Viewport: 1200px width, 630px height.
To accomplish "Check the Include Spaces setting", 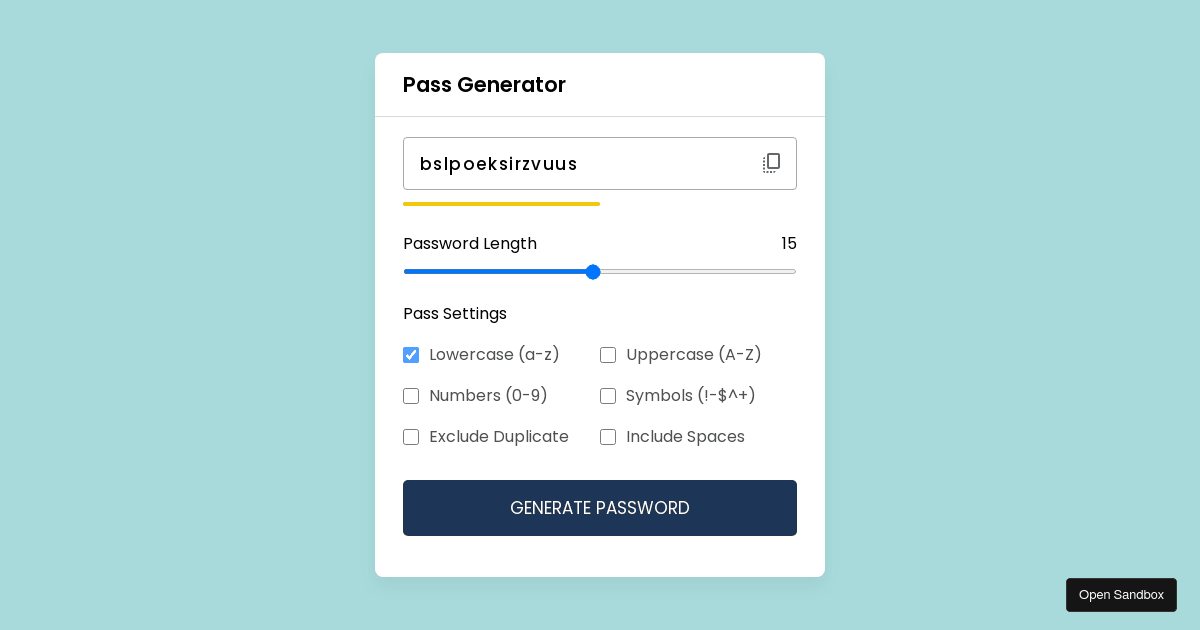I will point(608,437).
